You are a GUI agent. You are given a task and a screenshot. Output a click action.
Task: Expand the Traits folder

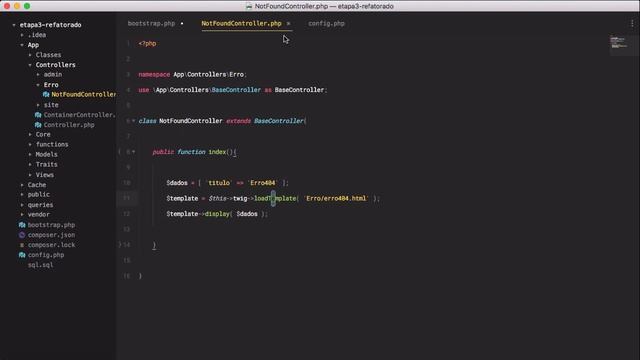(x=30, y=164)
